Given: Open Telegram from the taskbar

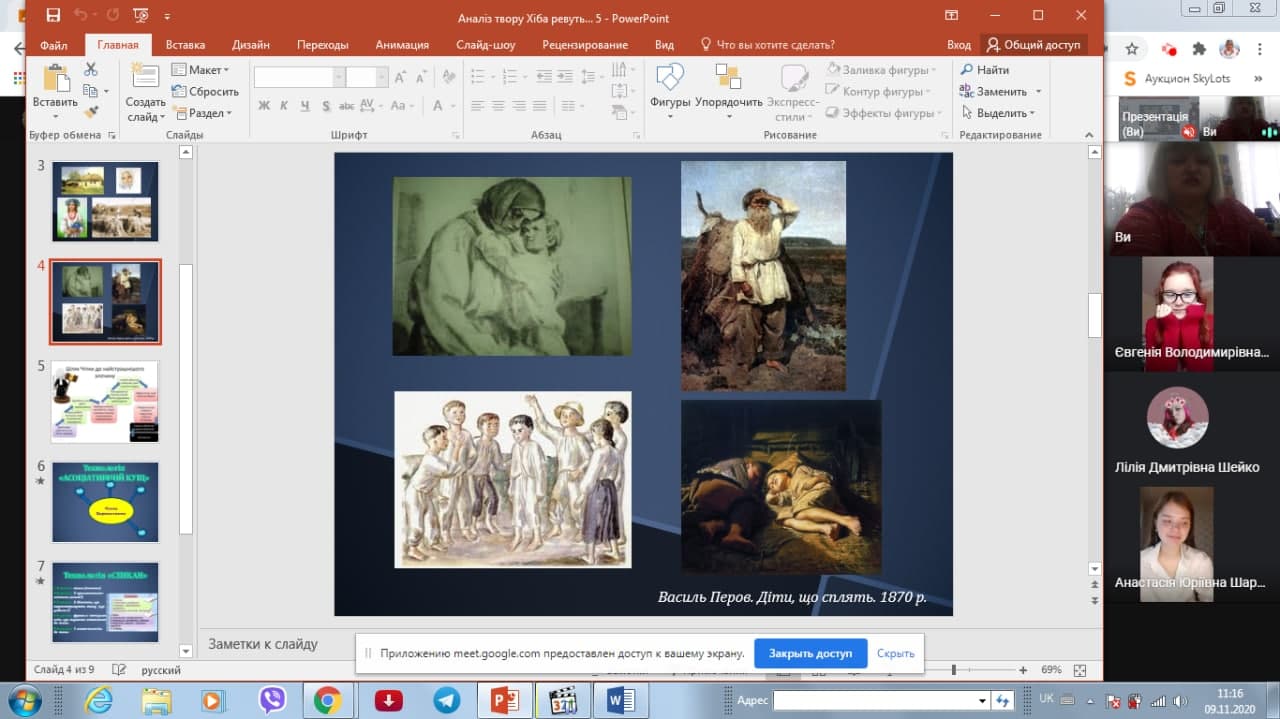Looking at the screenshot, I should (x=446, y=700).
